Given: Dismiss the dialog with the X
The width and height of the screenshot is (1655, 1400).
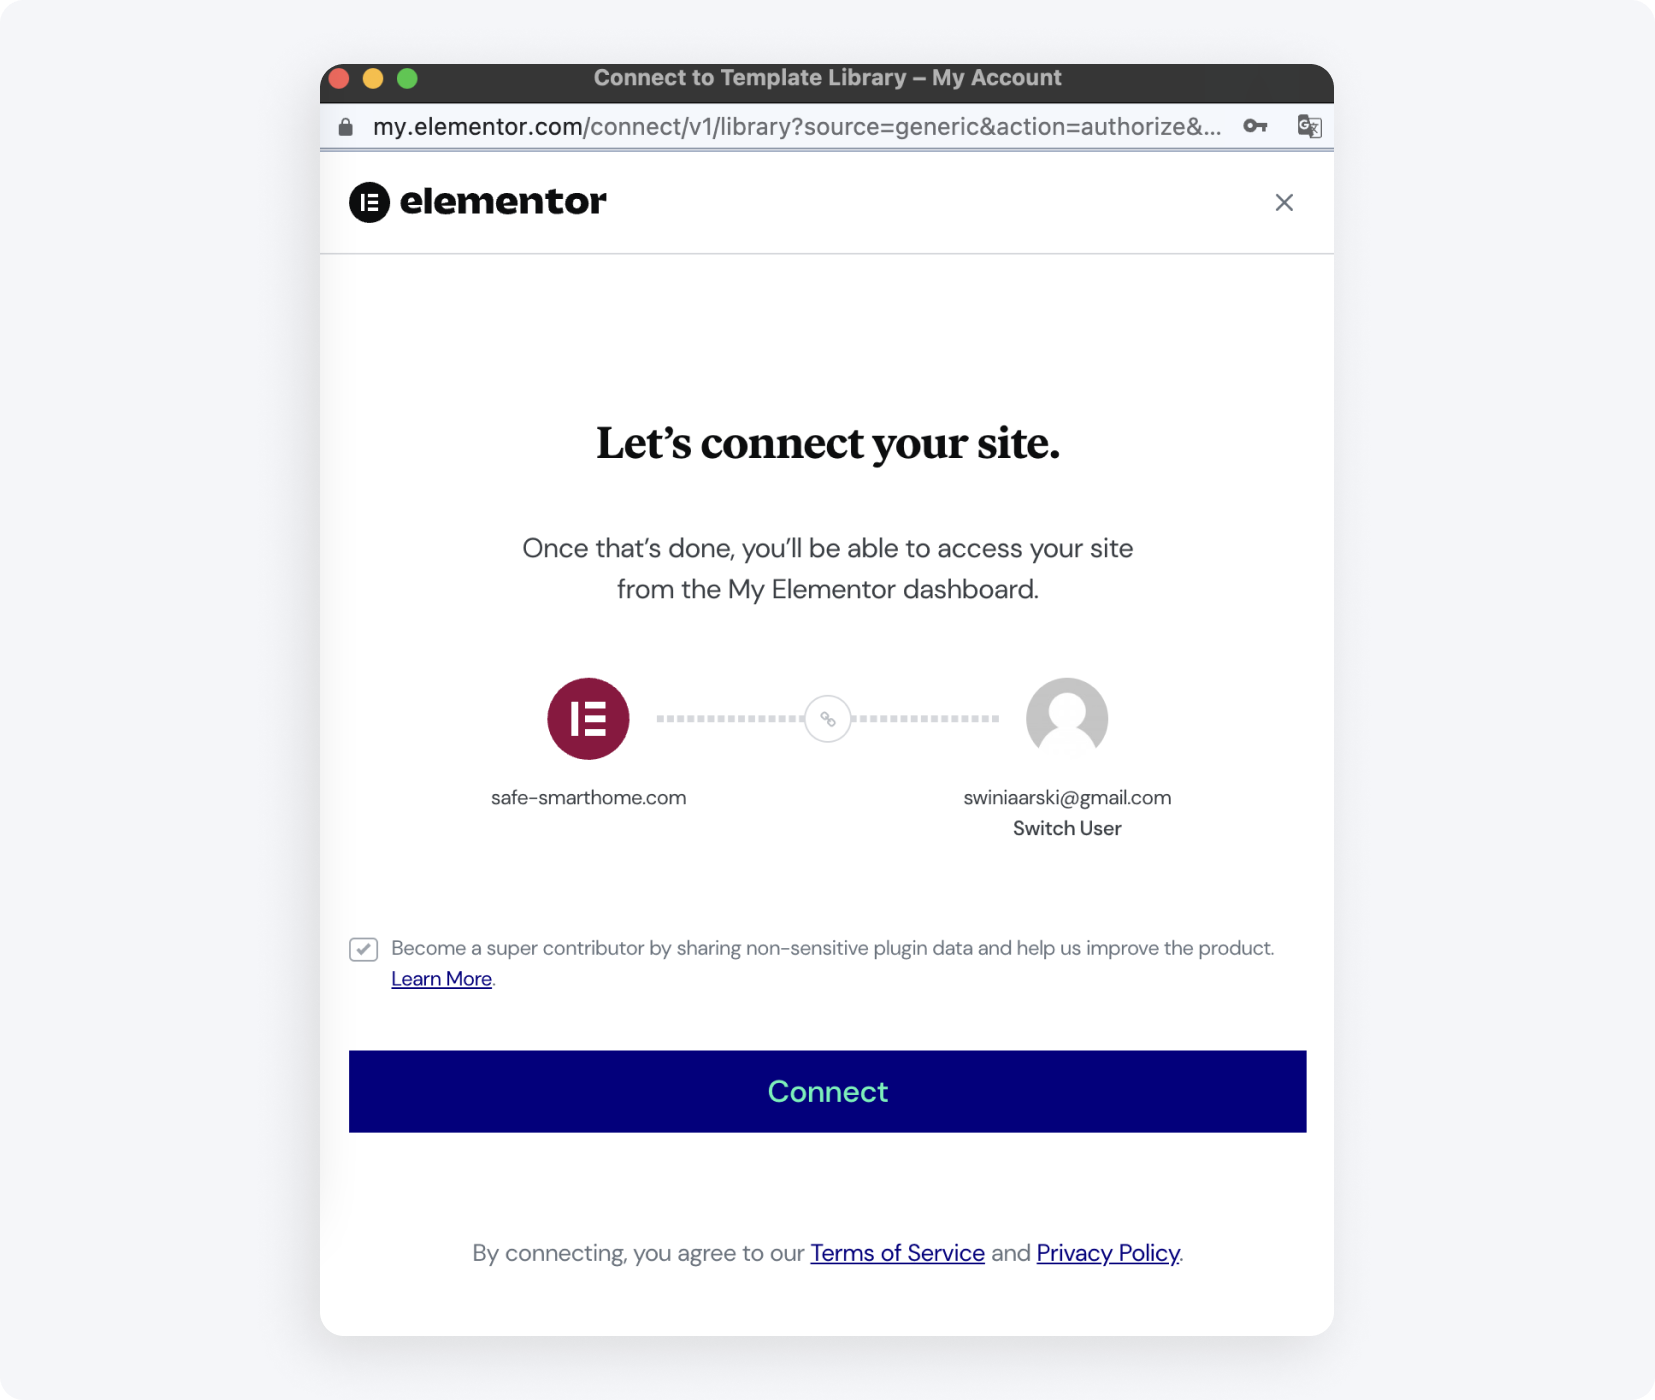Looking at the screenshot, I should [x=1284, y=202].
